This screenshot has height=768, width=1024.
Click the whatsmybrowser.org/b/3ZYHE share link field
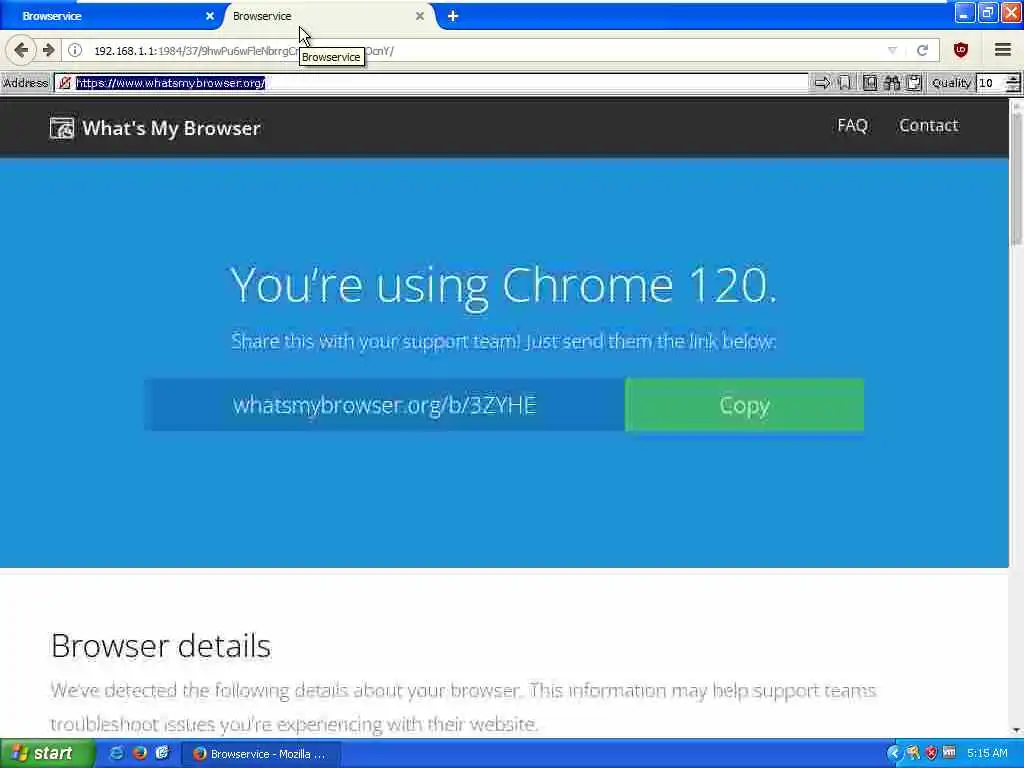coord(385,405)
